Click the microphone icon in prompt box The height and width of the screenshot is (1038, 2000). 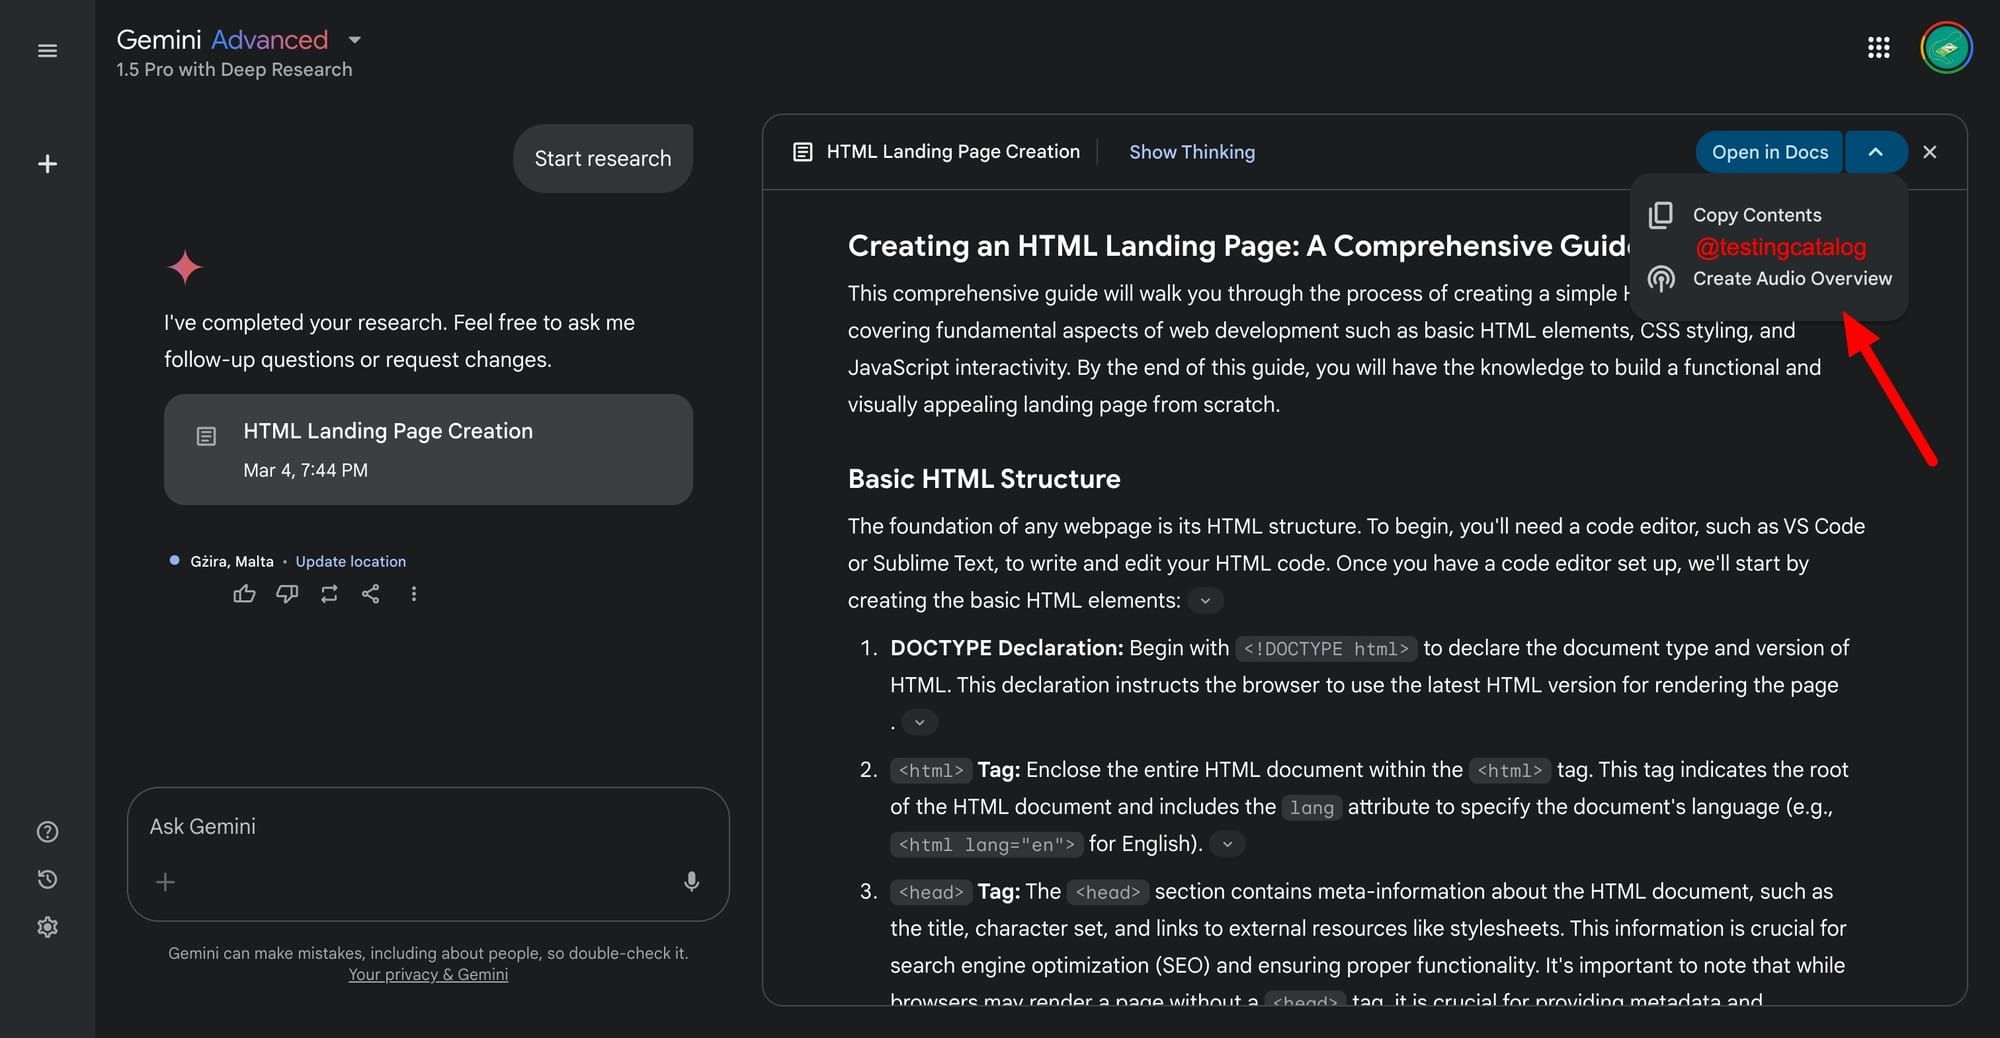[691, 881]
